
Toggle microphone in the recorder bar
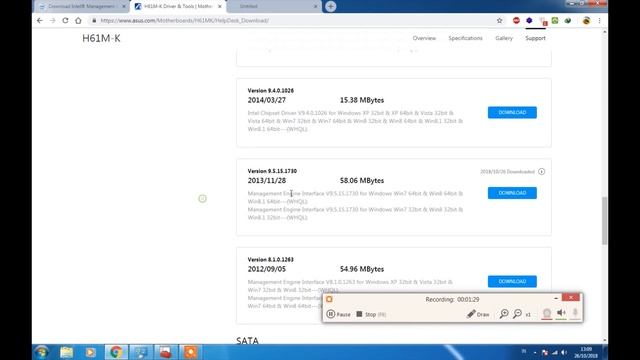[575, 313]
